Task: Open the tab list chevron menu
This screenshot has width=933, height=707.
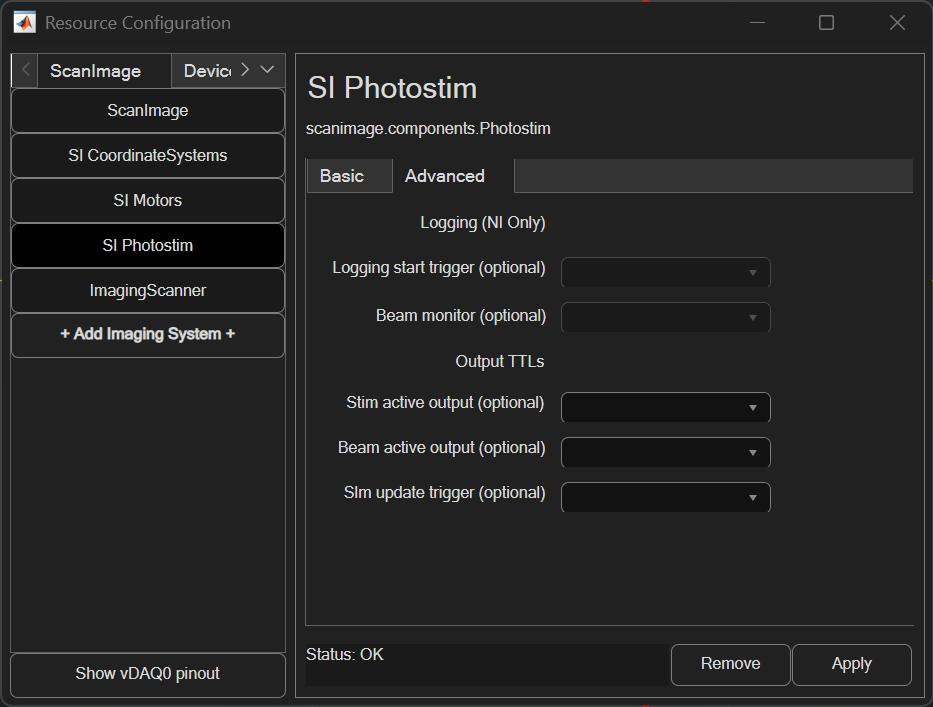Action: tap(267, 70)
